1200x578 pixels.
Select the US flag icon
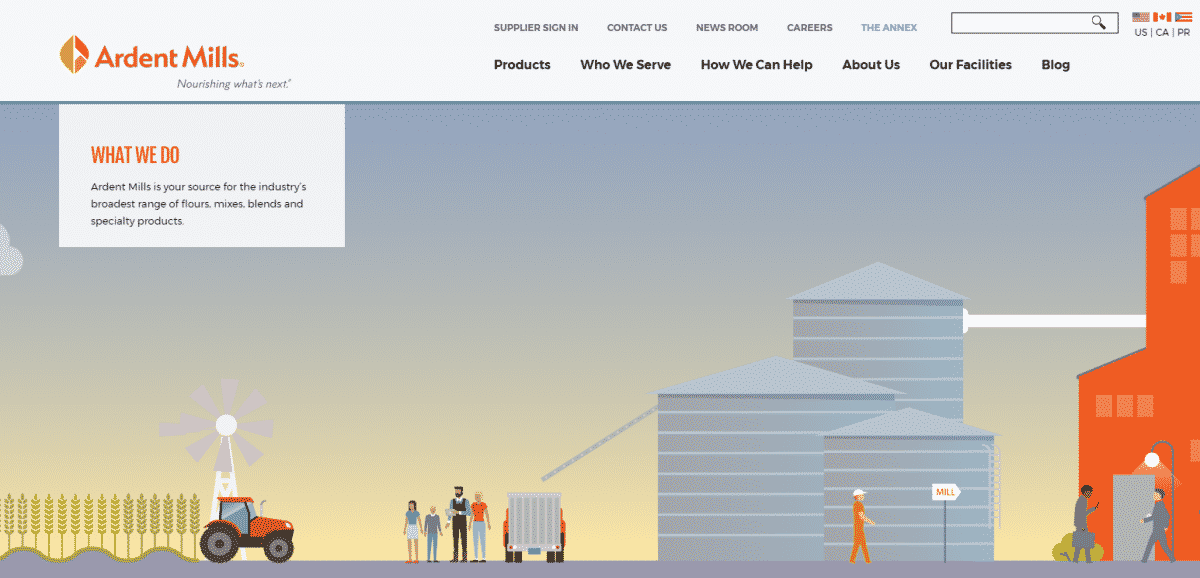[1141, 17]
